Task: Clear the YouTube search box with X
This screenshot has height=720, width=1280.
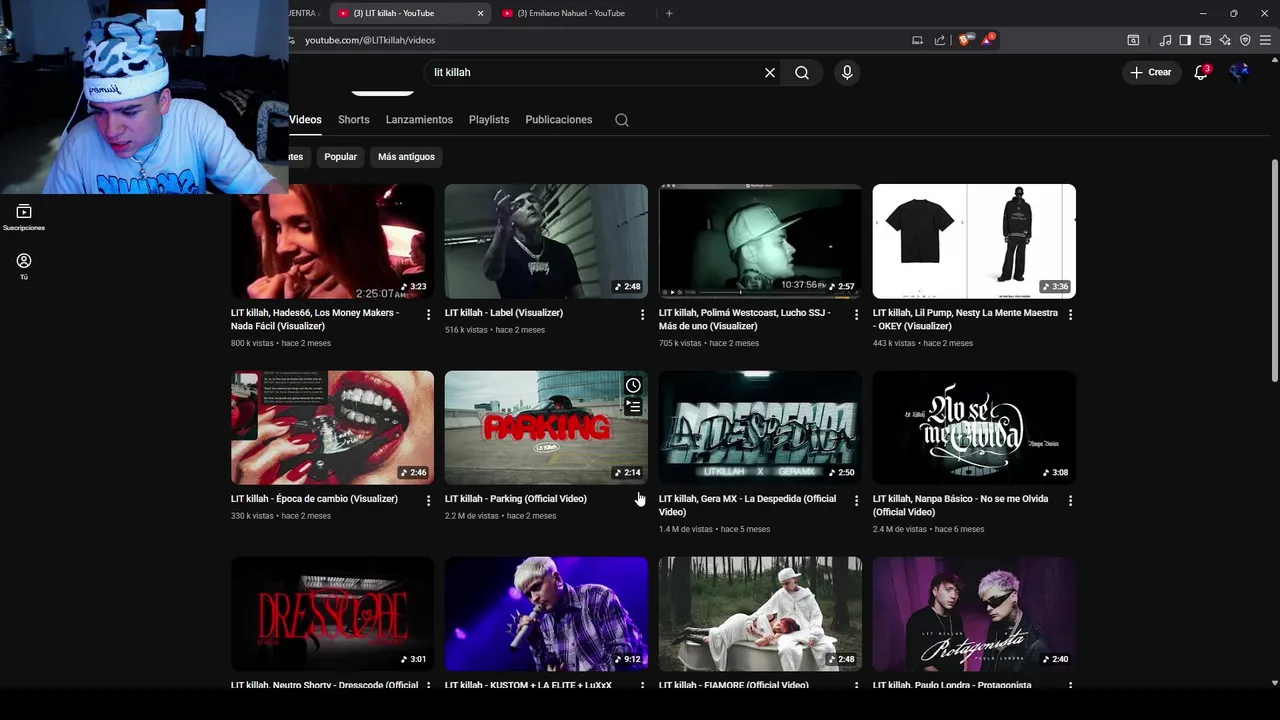Action: pos(770,72)
